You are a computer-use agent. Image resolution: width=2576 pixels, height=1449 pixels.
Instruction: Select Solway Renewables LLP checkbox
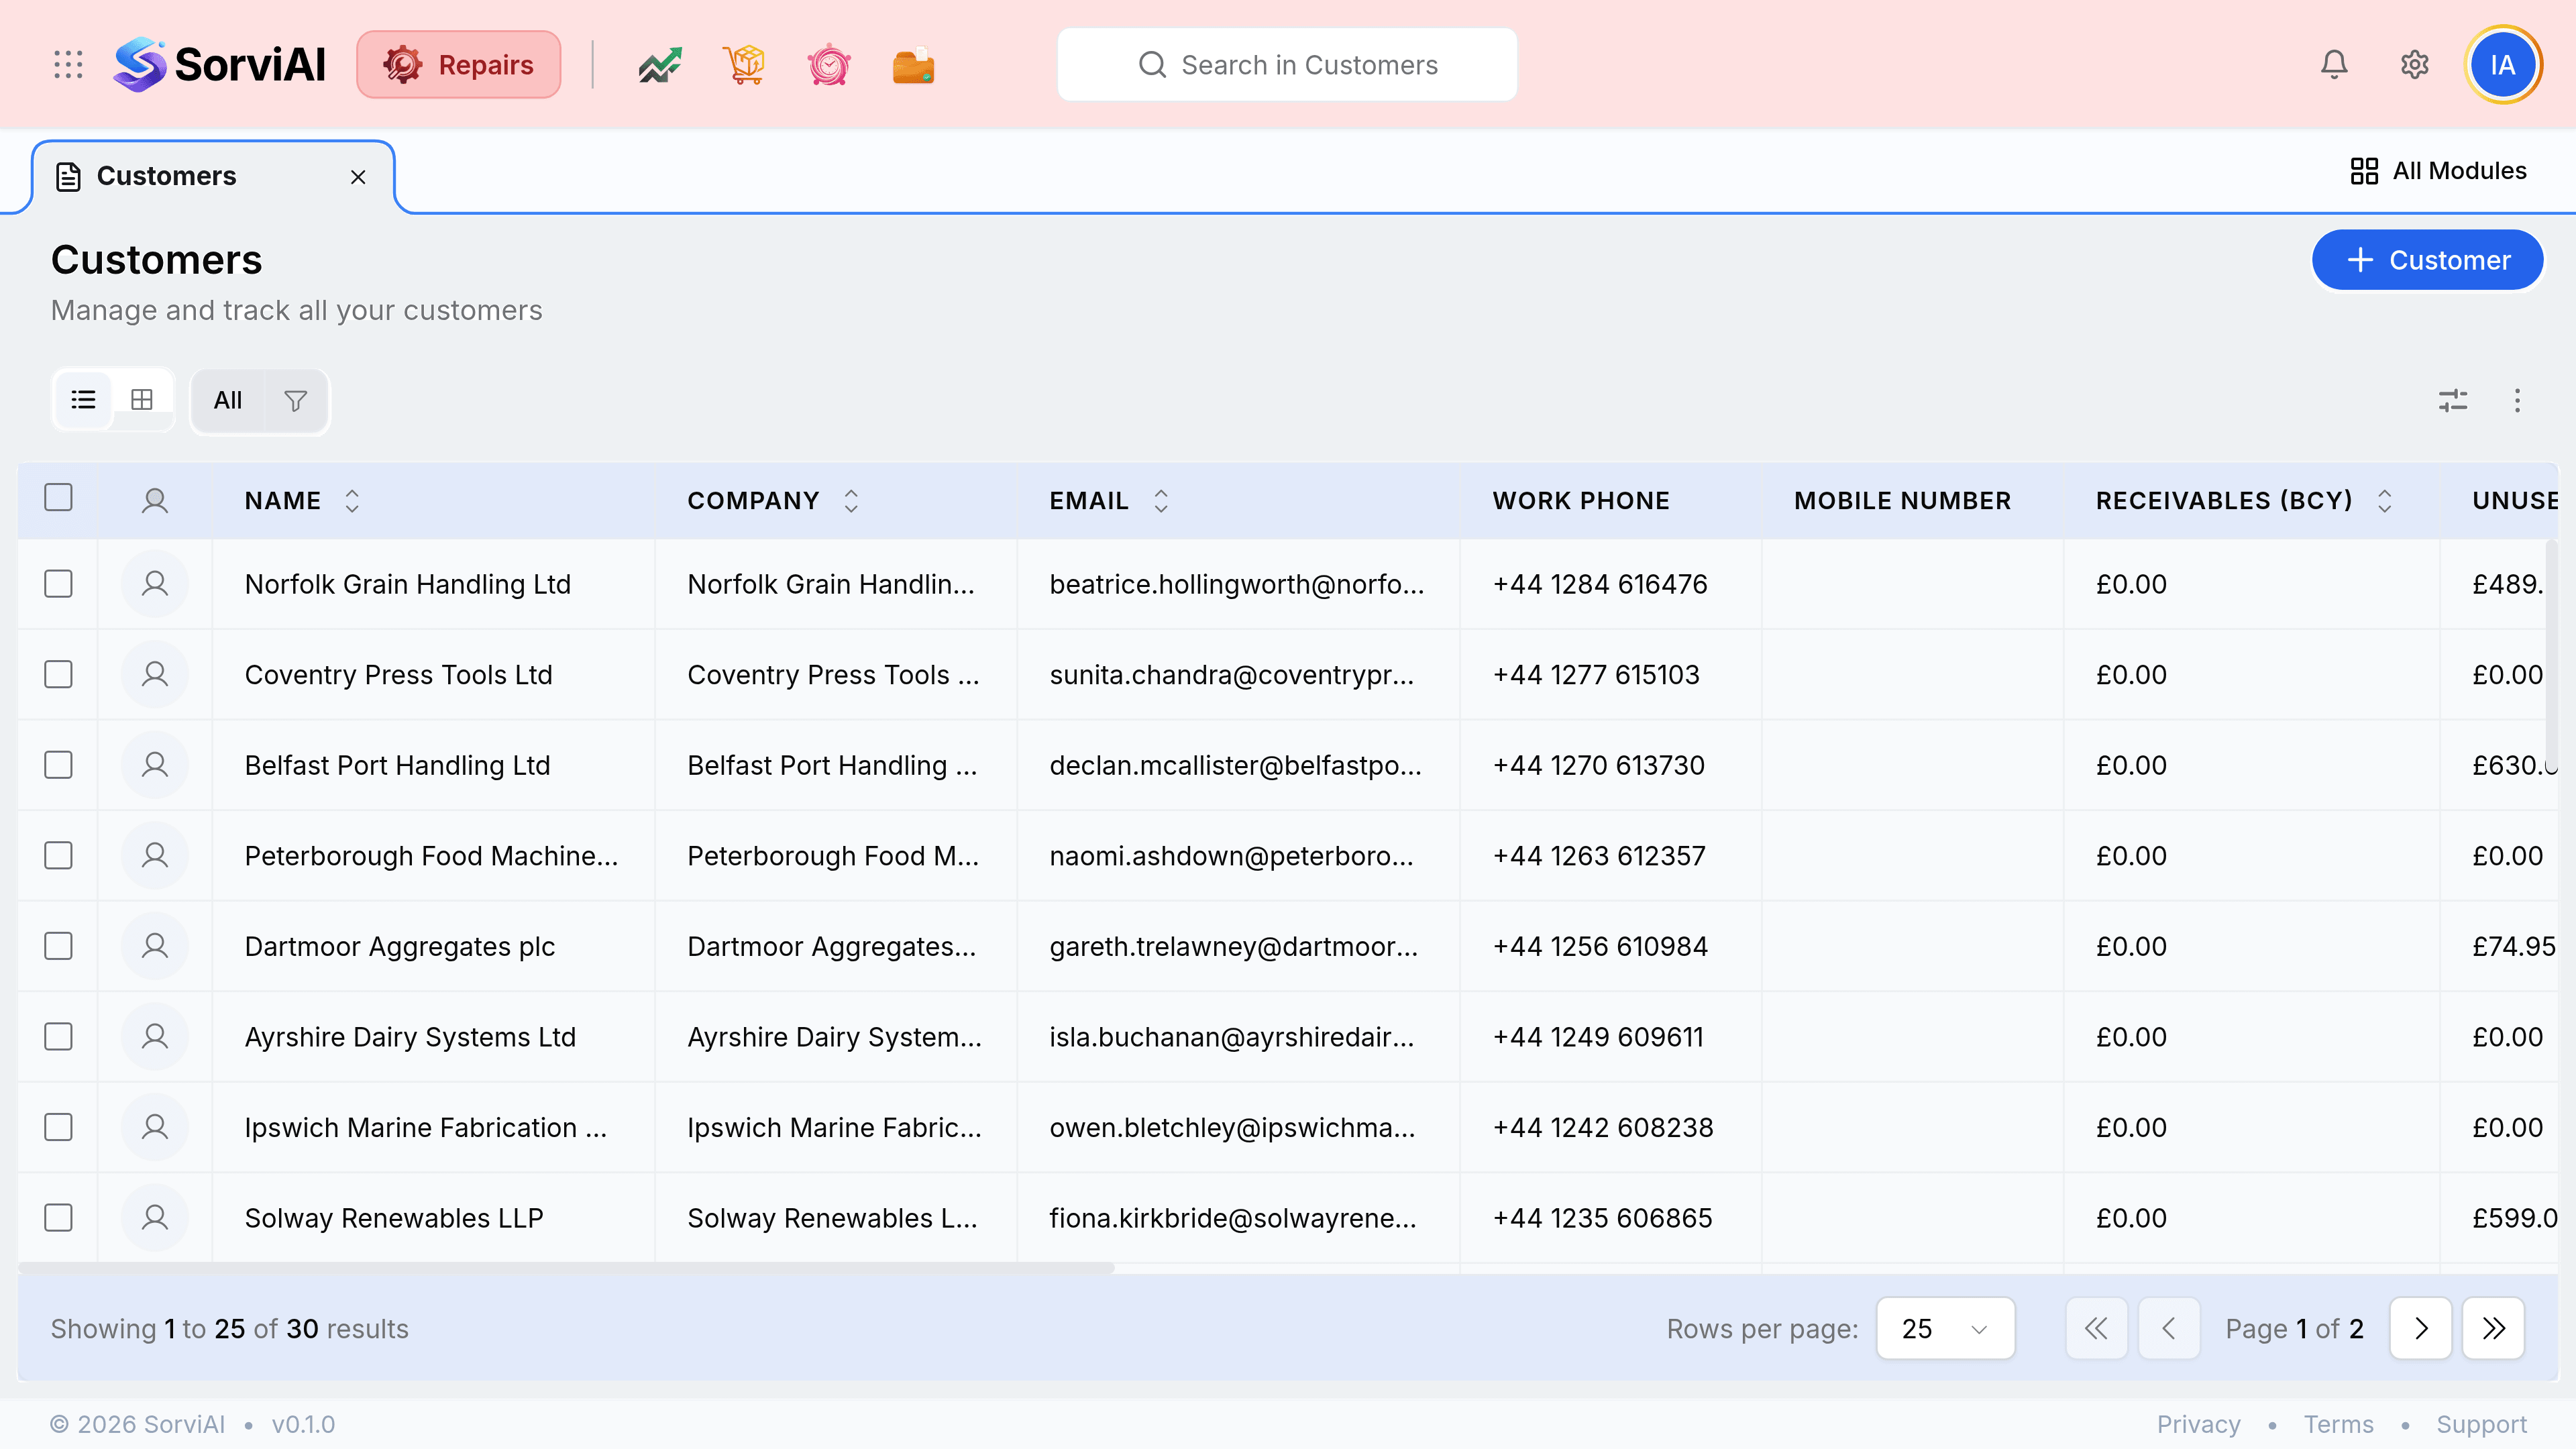[x=59, y=1218]
